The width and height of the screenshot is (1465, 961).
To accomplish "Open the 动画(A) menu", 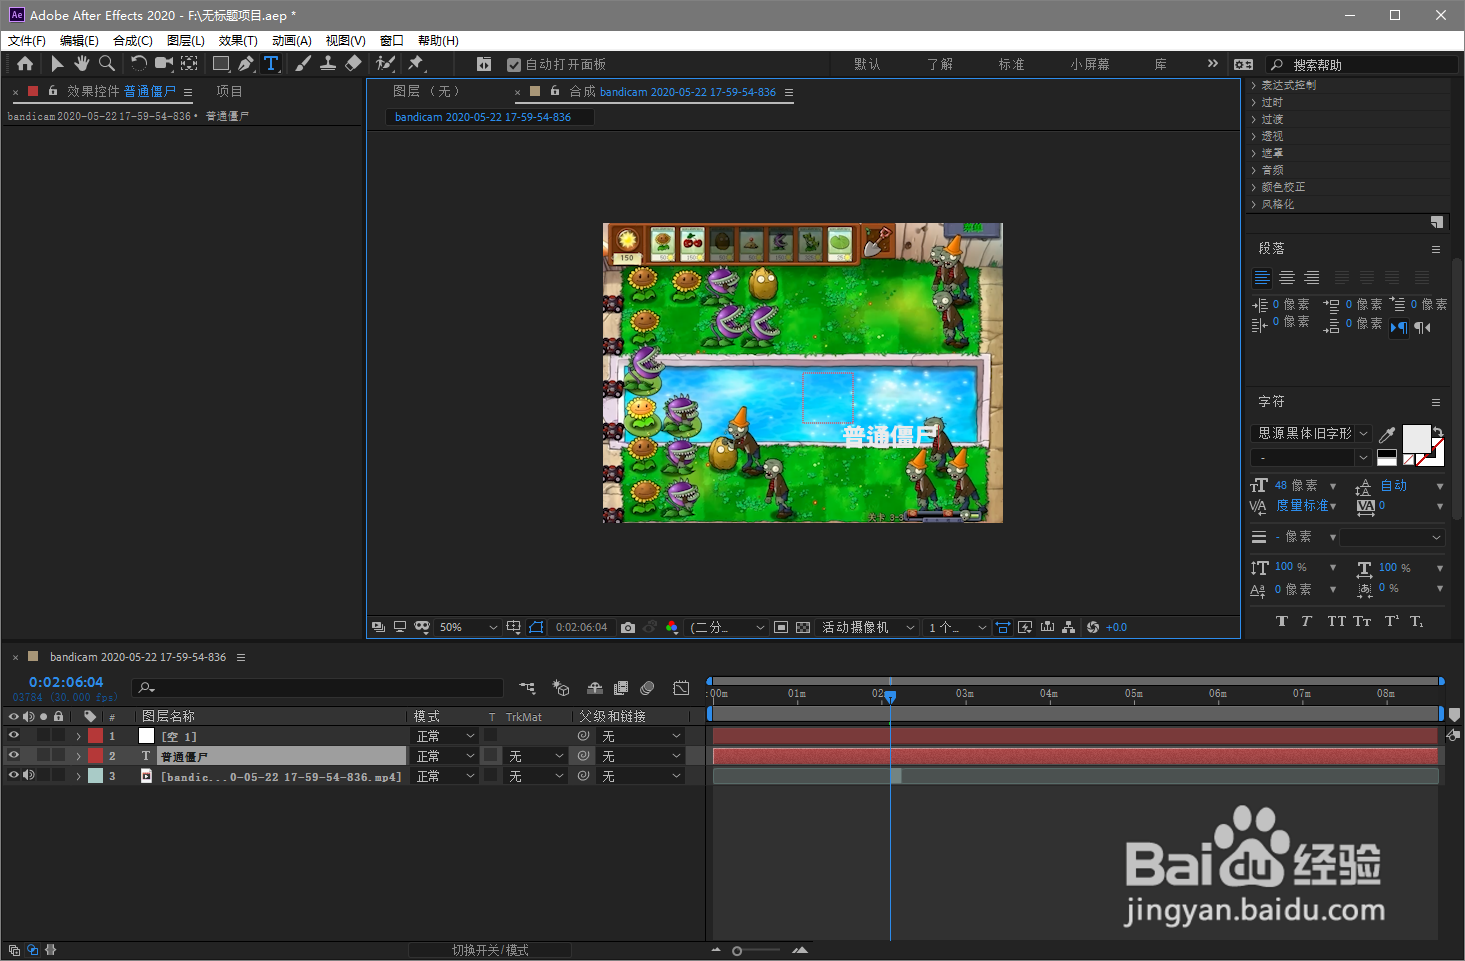I will click(x=292, y=41).
